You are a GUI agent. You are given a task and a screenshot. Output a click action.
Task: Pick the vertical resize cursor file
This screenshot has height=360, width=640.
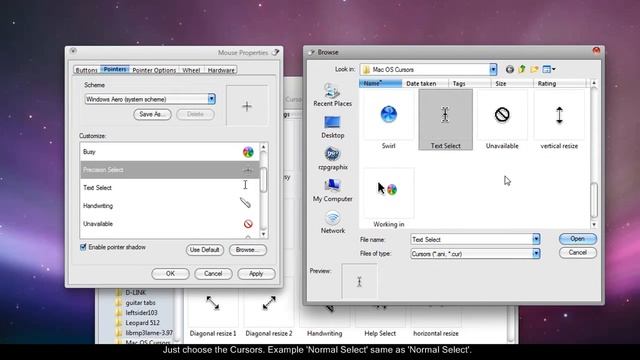pos(559,120)
